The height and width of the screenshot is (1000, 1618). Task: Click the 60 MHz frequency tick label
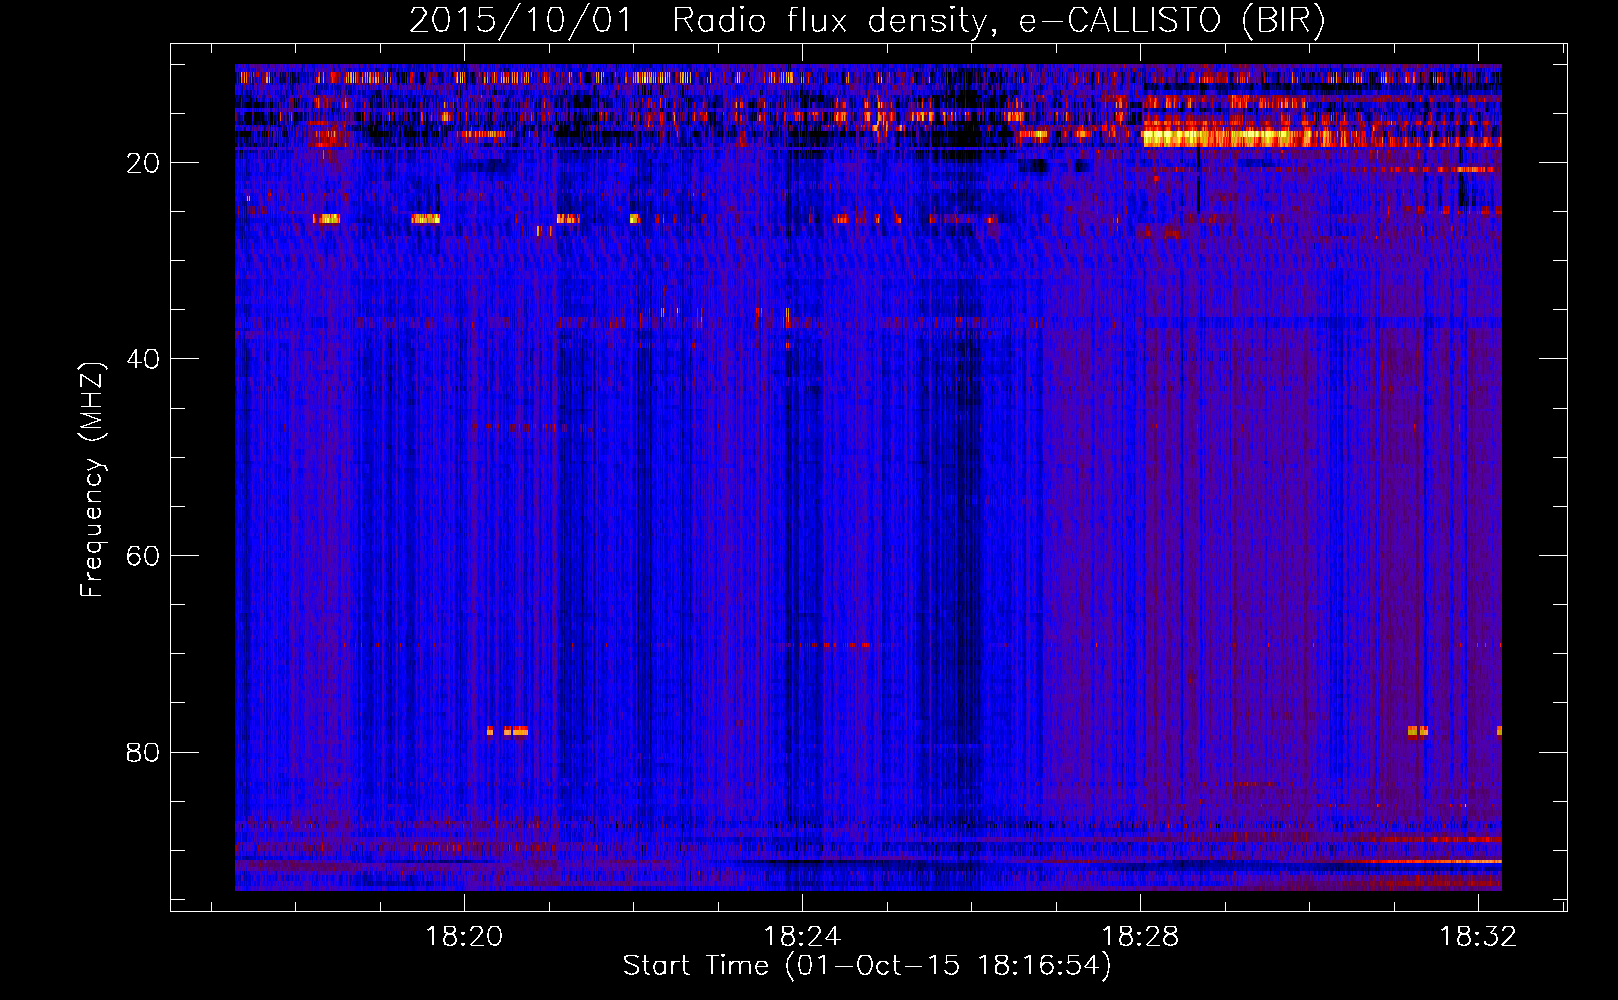(x=143, y=556)
